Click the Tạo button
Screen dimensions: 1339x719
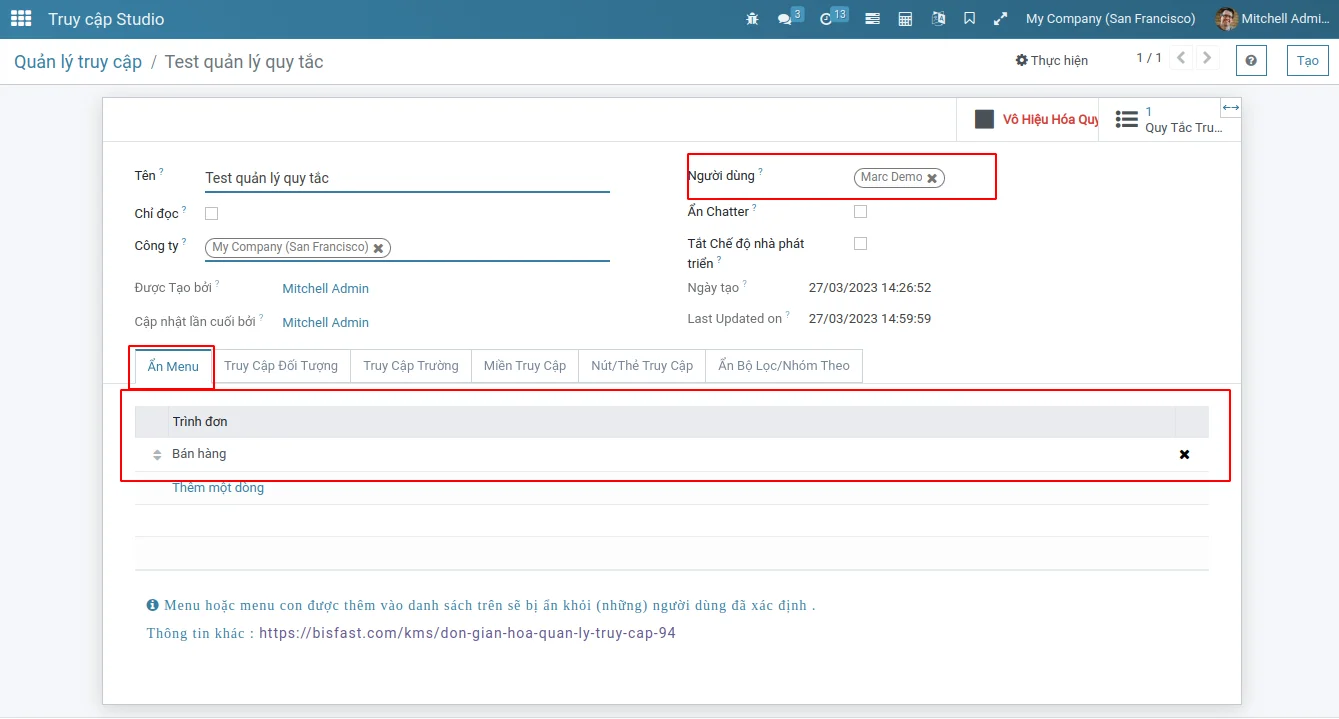click(x=1308, y=60)
